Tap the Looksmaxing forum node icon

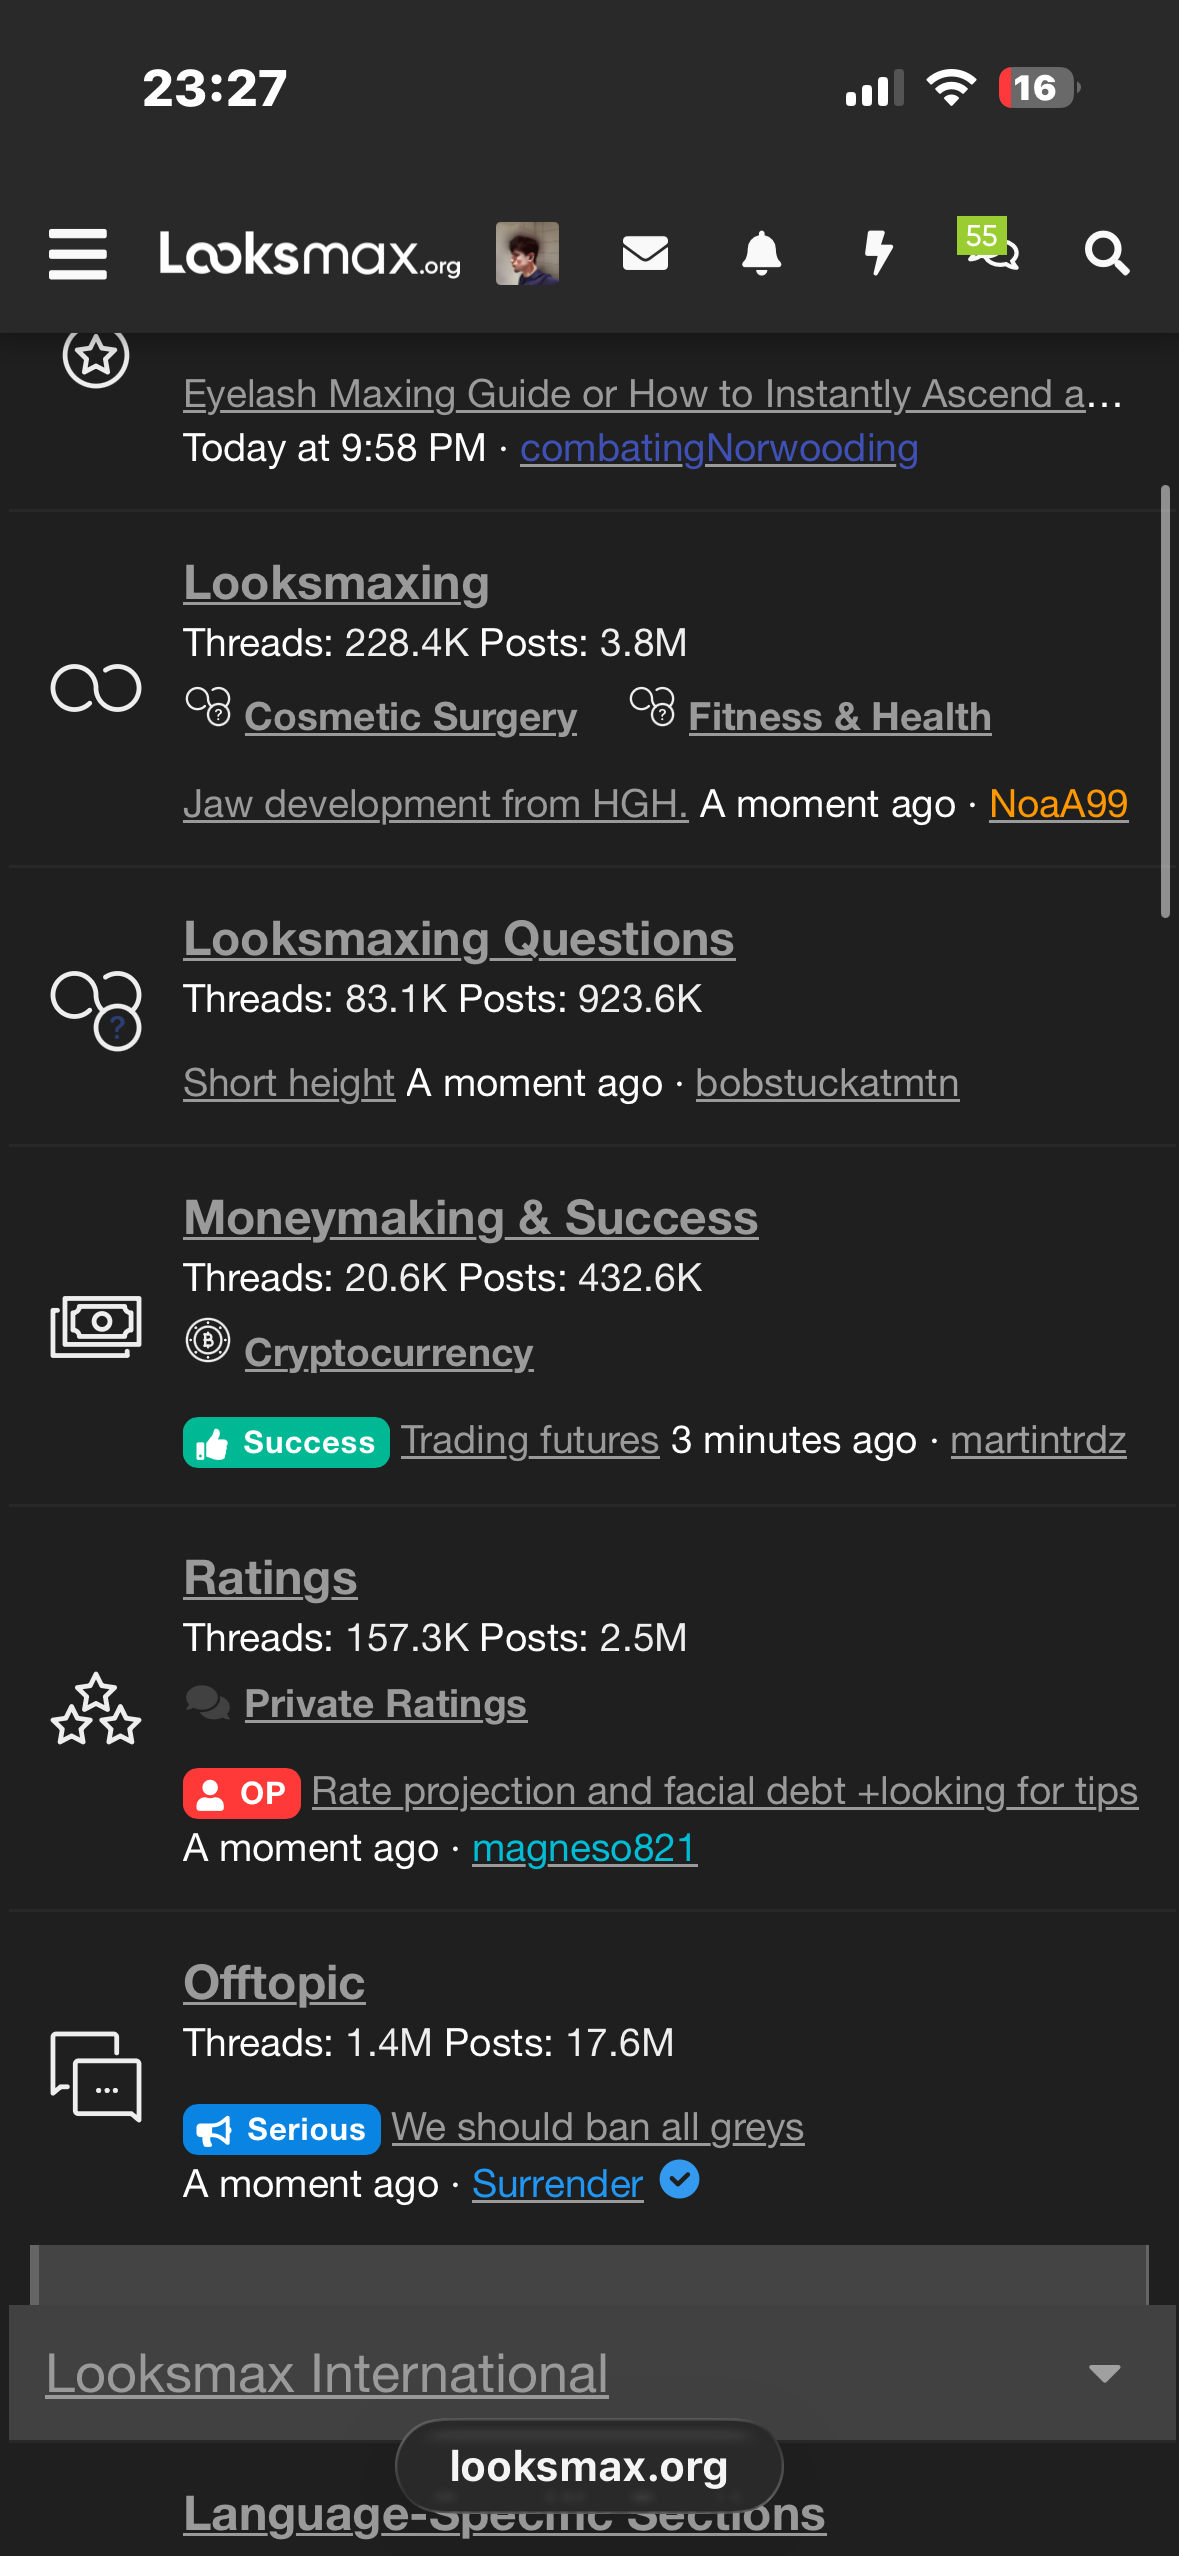96,688
